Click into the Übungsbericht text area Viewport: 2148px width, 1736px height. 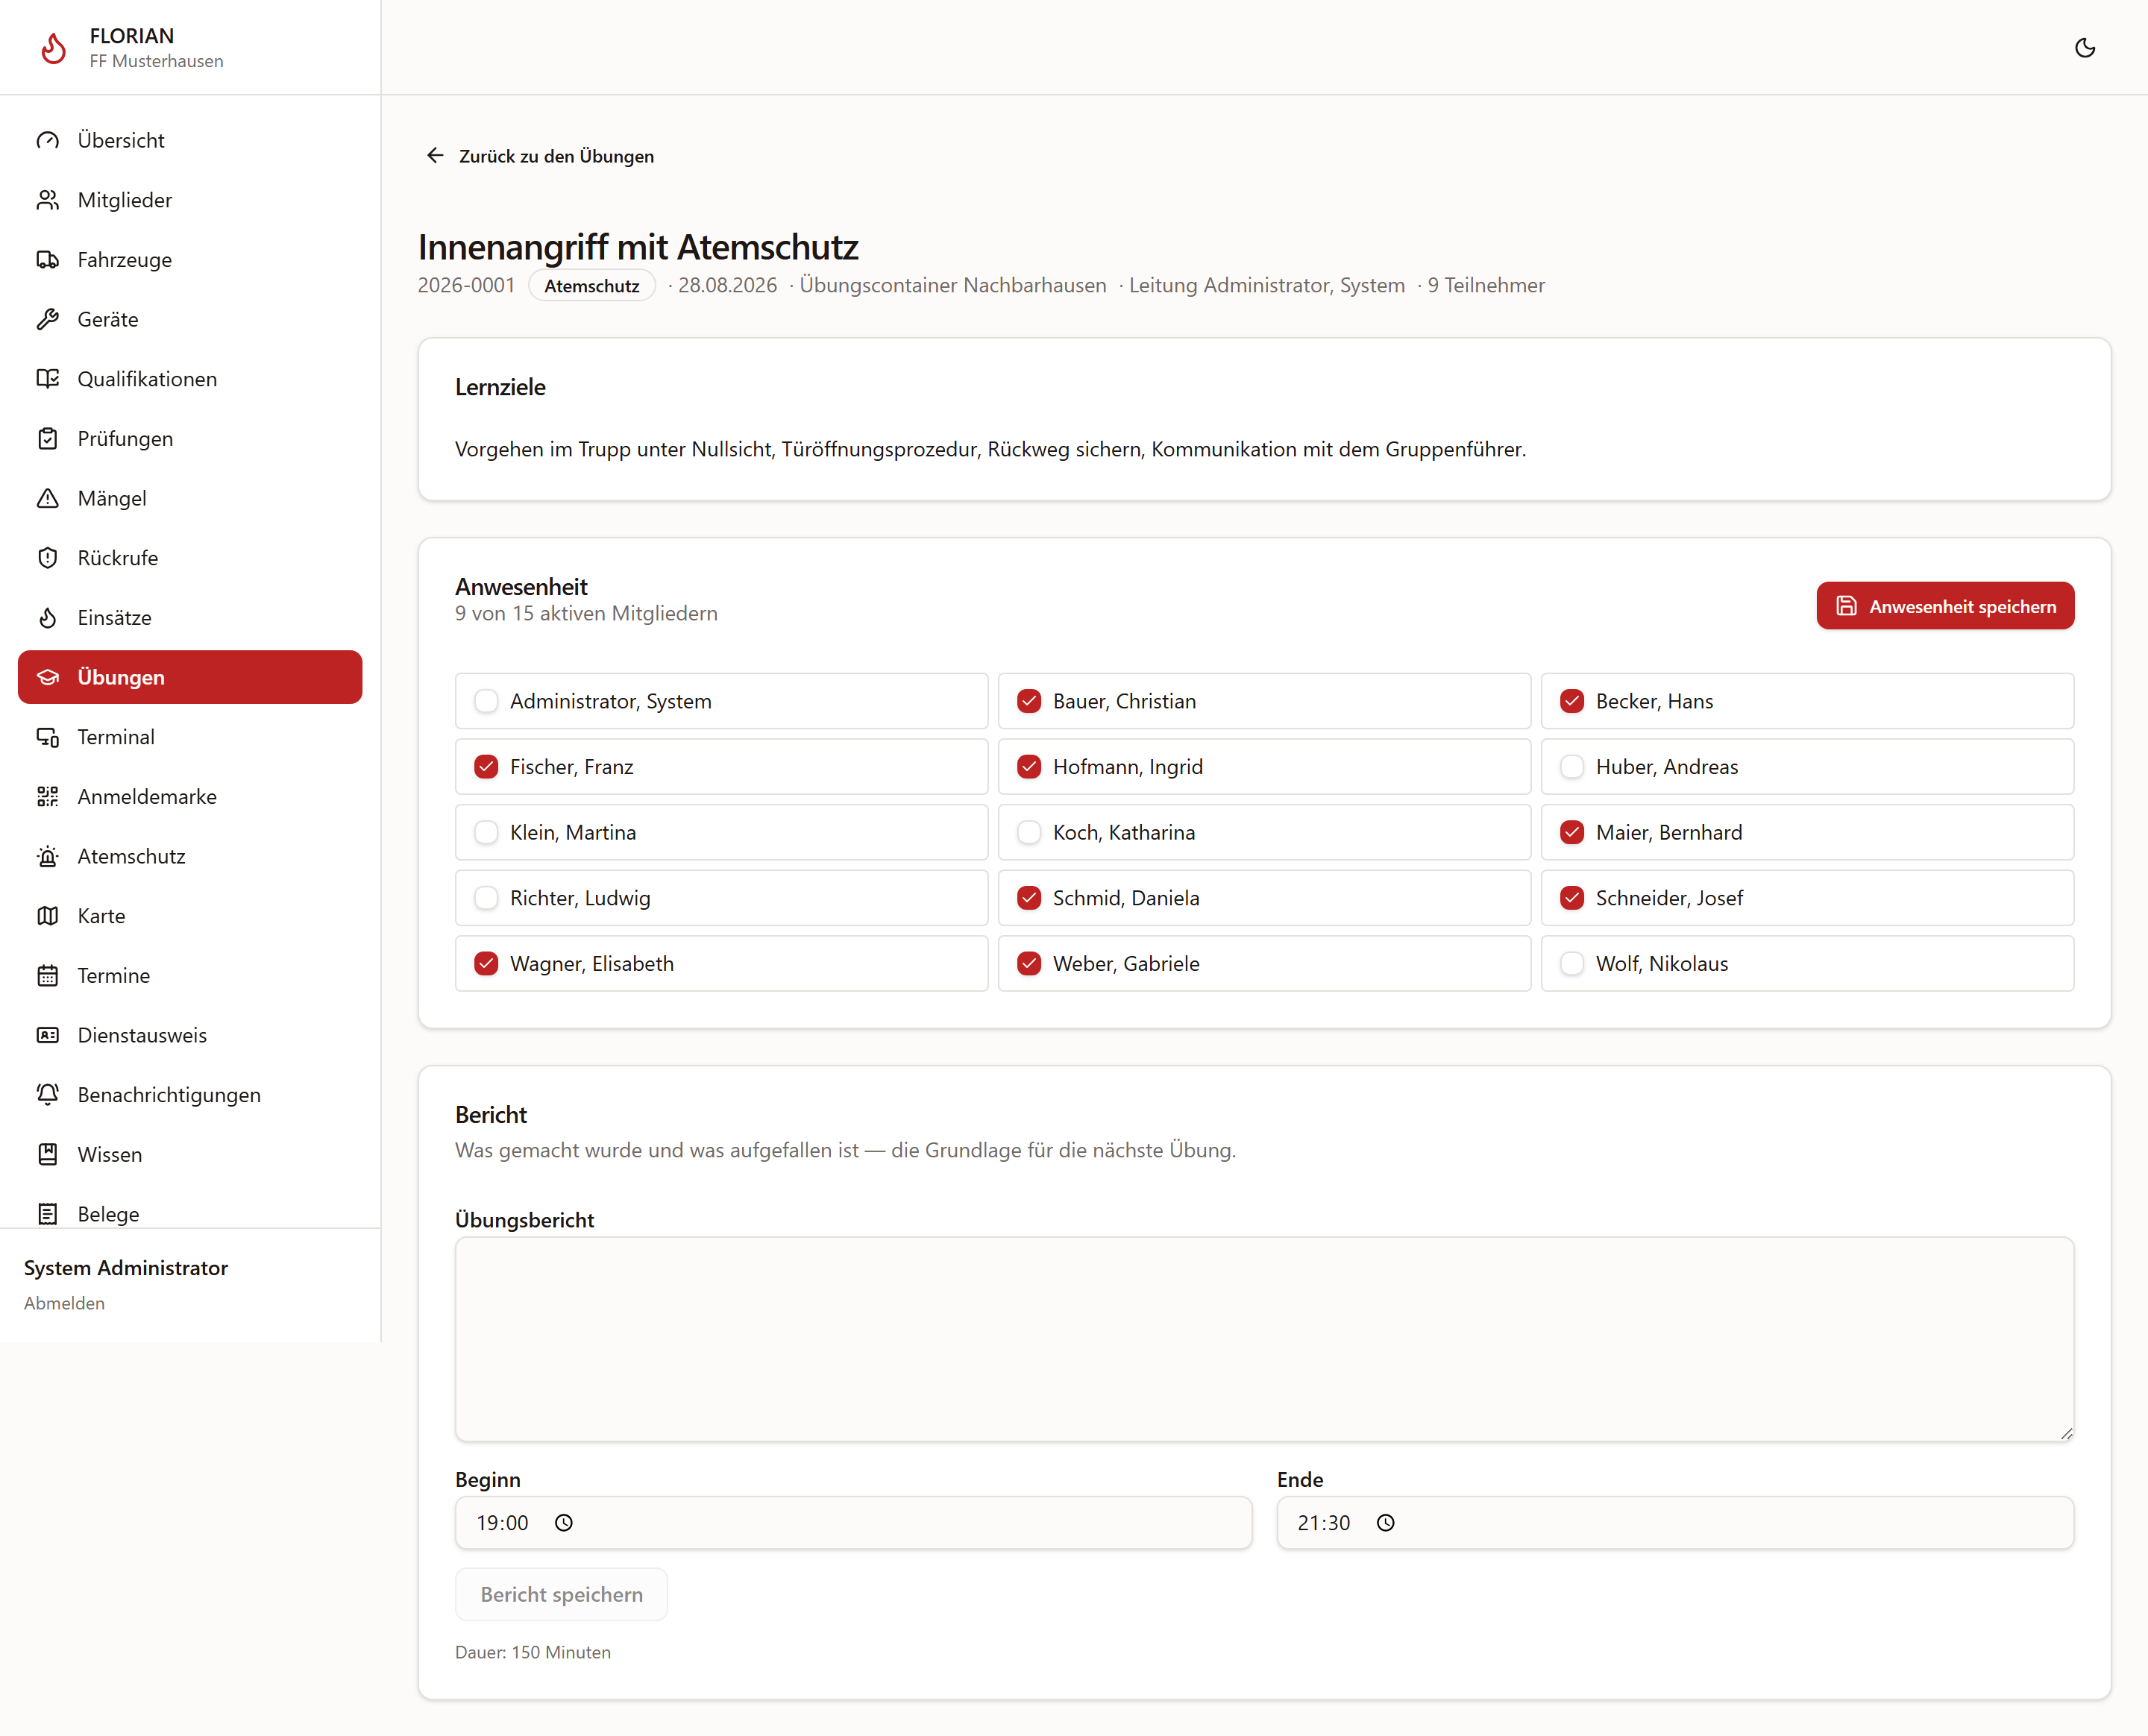(1264, 1339)
